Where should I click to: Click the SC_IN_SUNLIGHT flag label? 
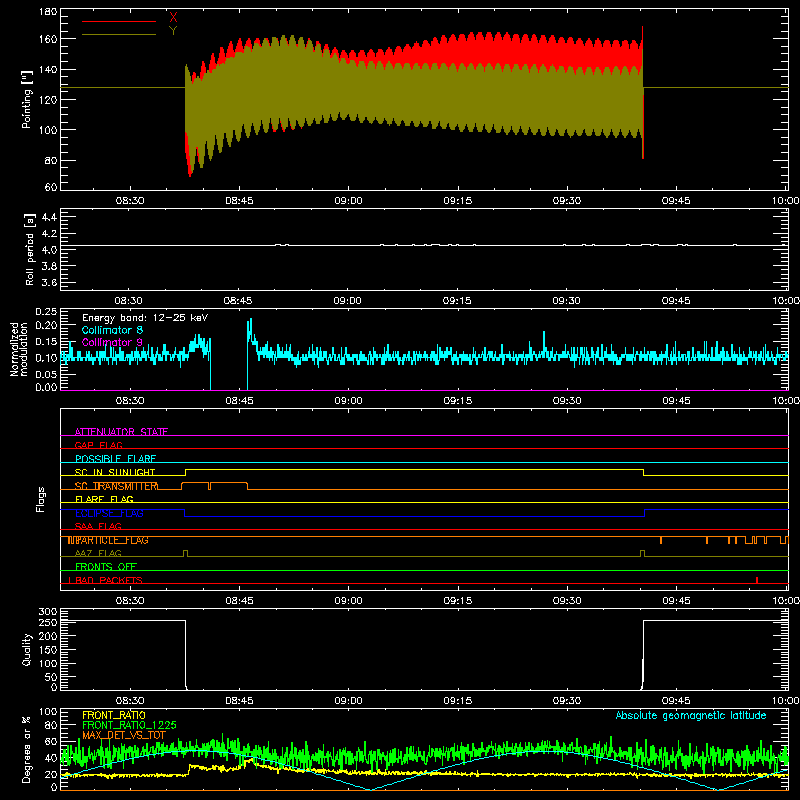(115, 472)
